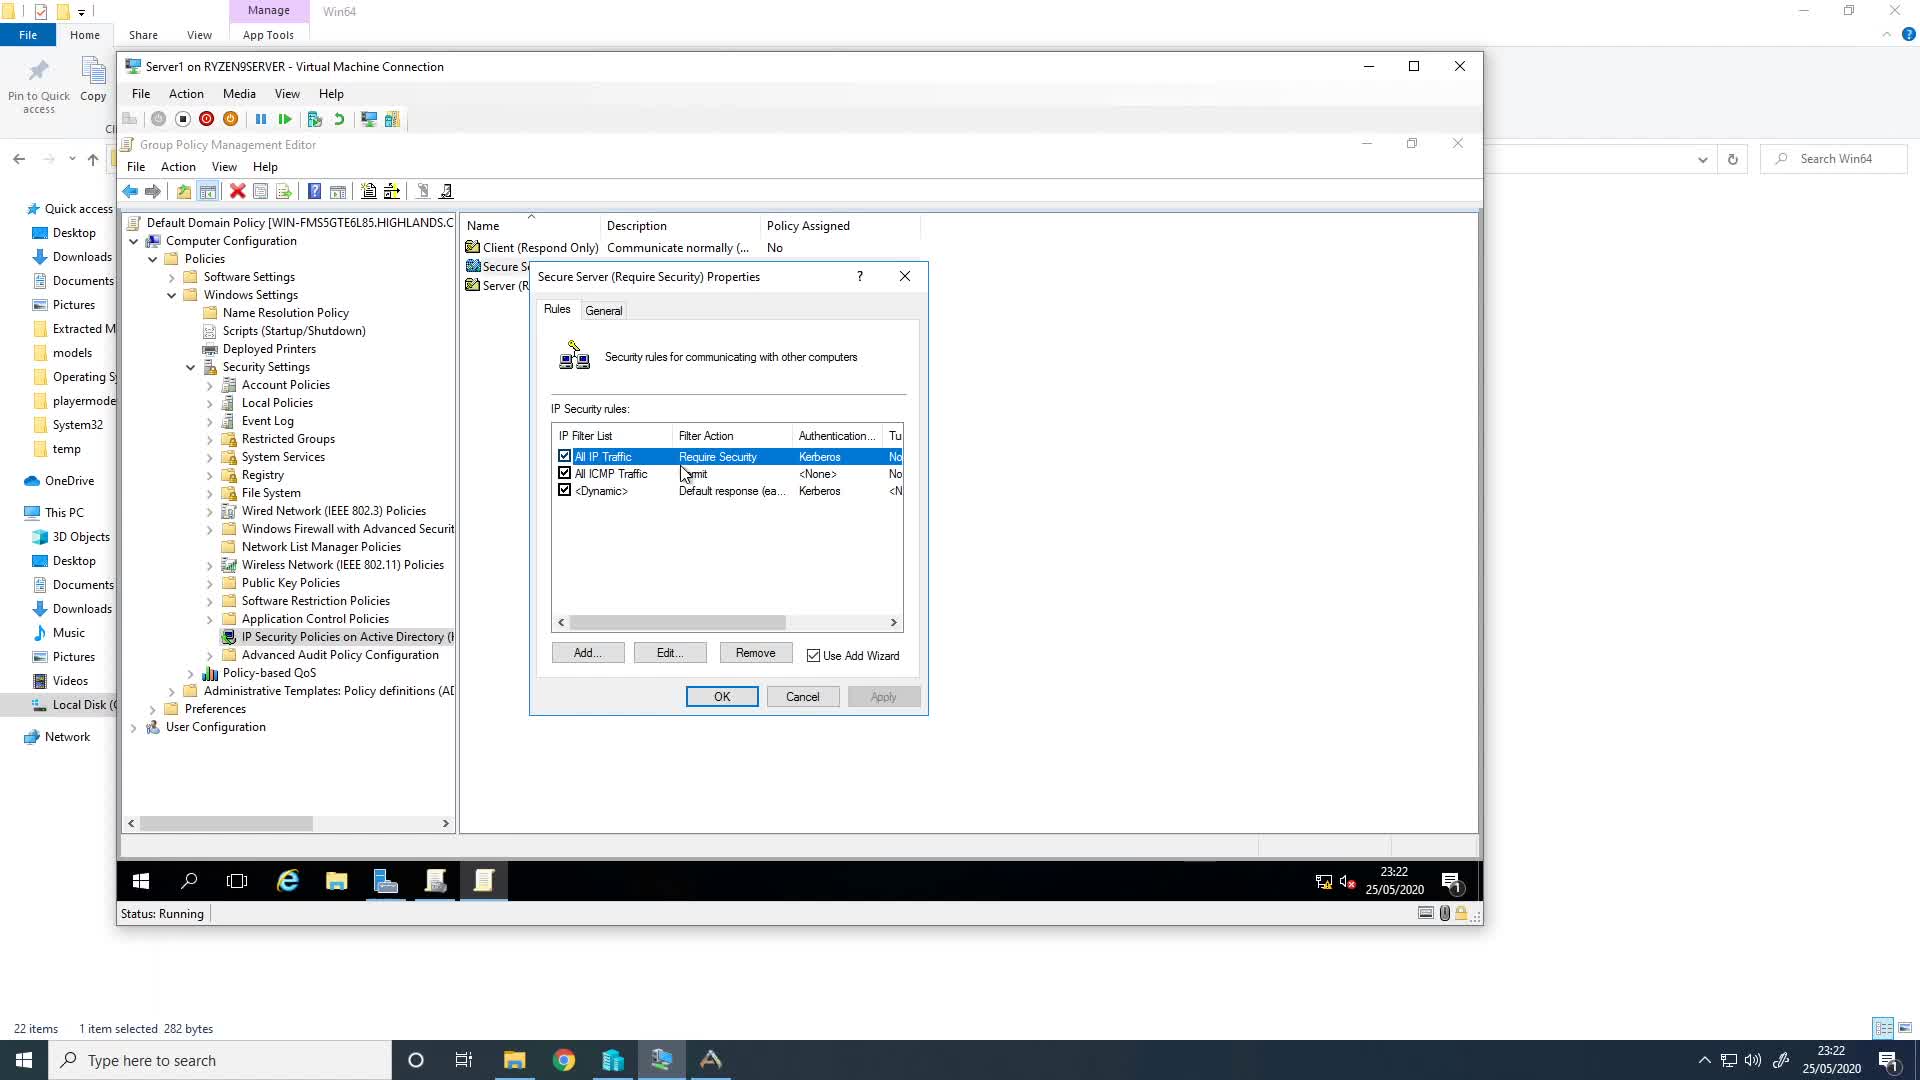1920x1080 pixels.
Task: Click the Edit... button
Action: [x=670, y=653]
